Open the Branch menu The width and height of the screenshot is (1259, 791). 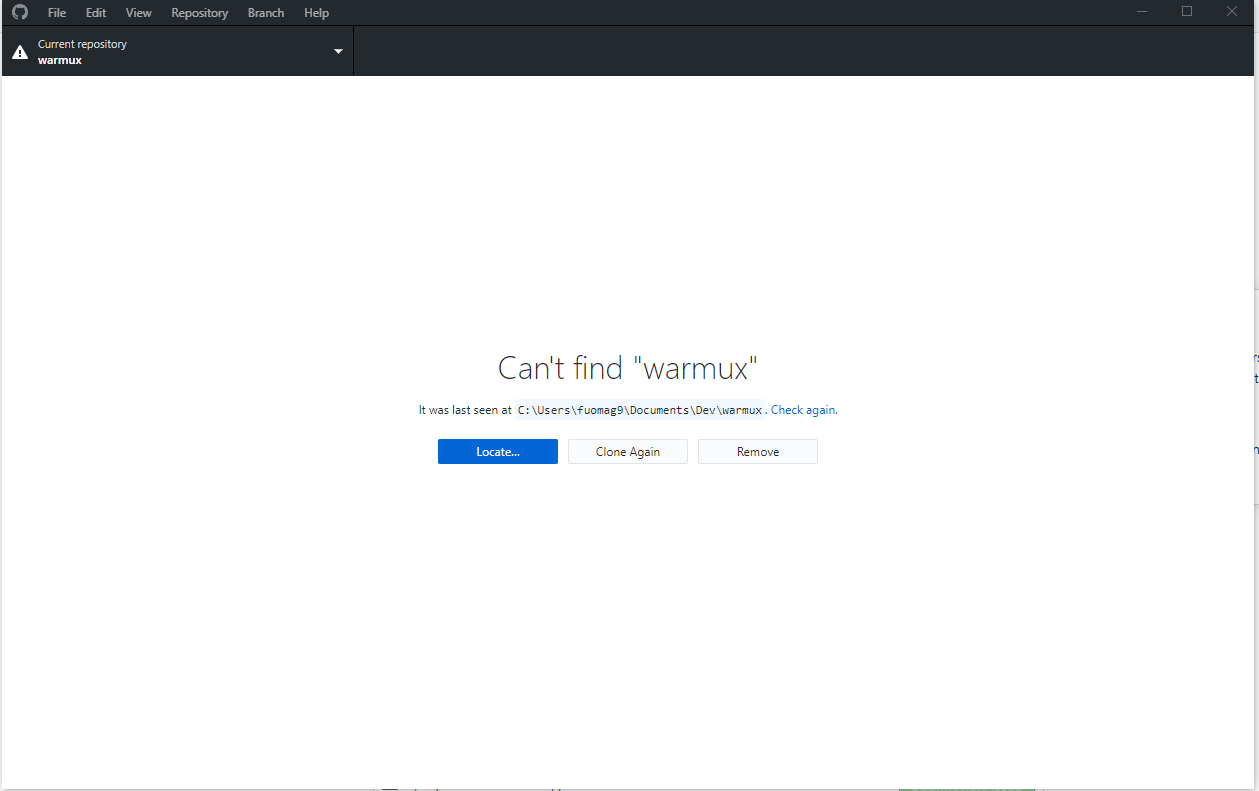pos(265,12)
